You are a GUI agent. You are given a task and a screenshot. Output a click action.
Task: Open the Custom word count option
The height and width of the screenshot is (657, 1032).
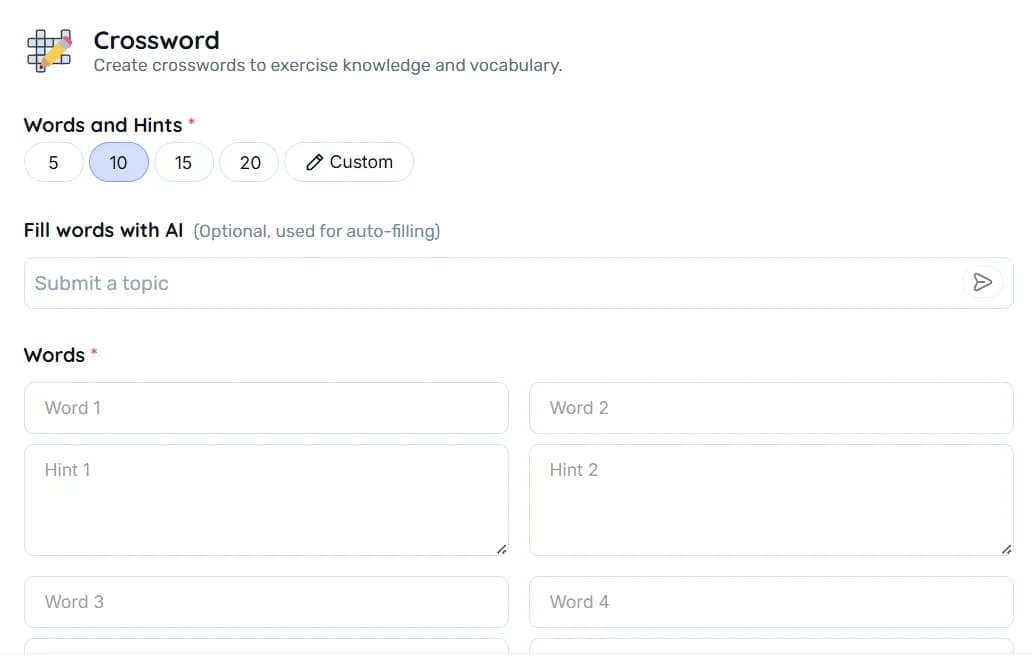click(348, 162)
